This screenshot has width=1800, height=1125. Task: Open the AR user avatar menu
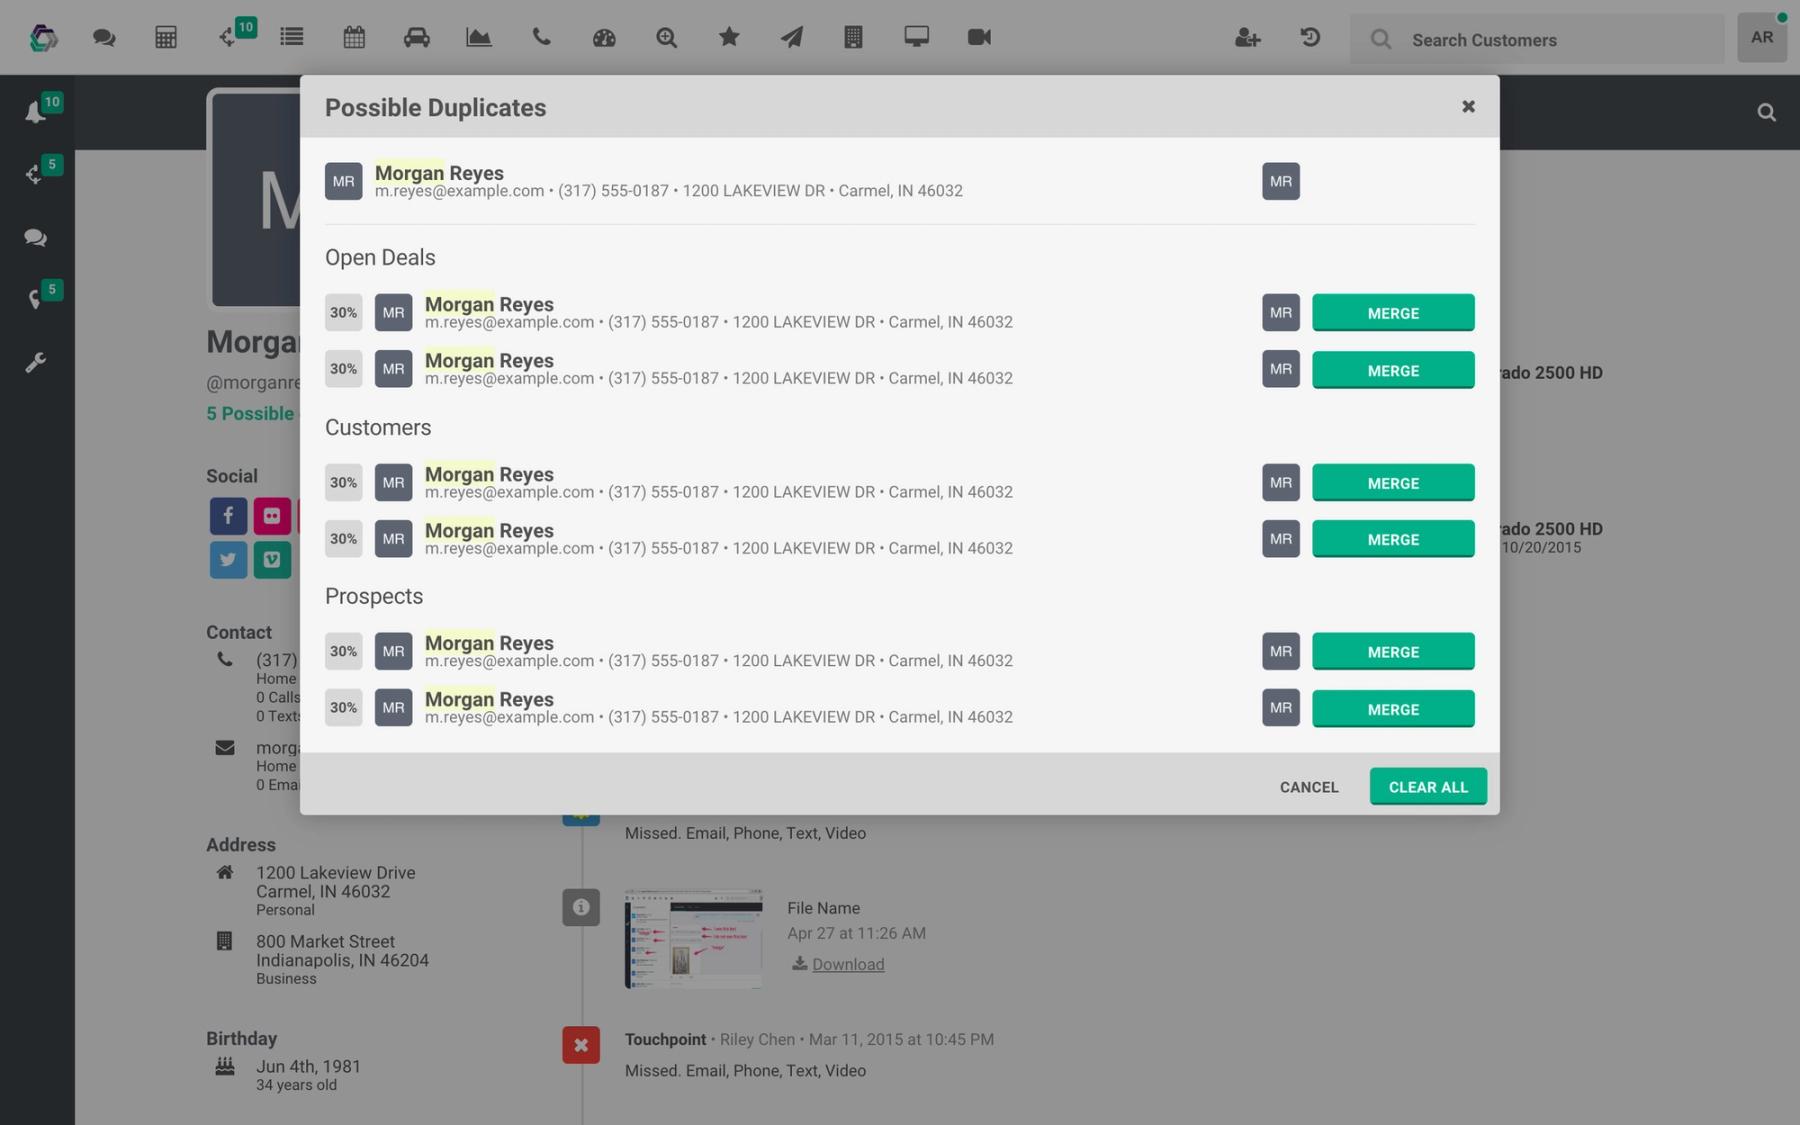[1762, 38]
